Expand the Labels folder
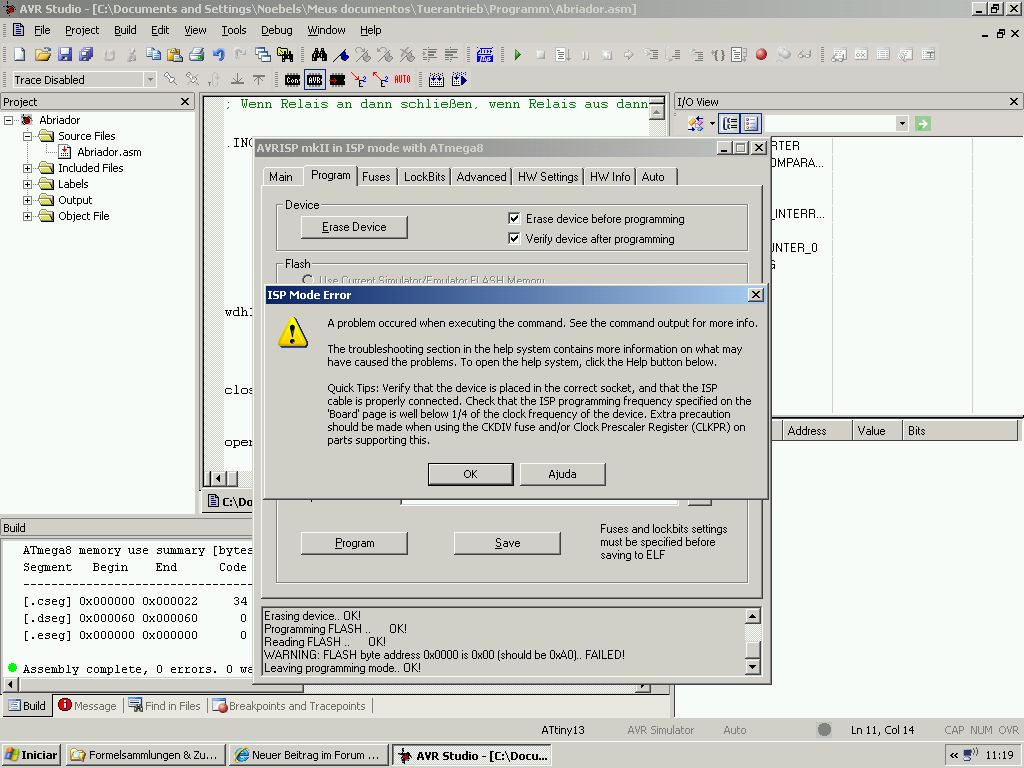Viewport: 1024px width, 768px height. [27, 184]
